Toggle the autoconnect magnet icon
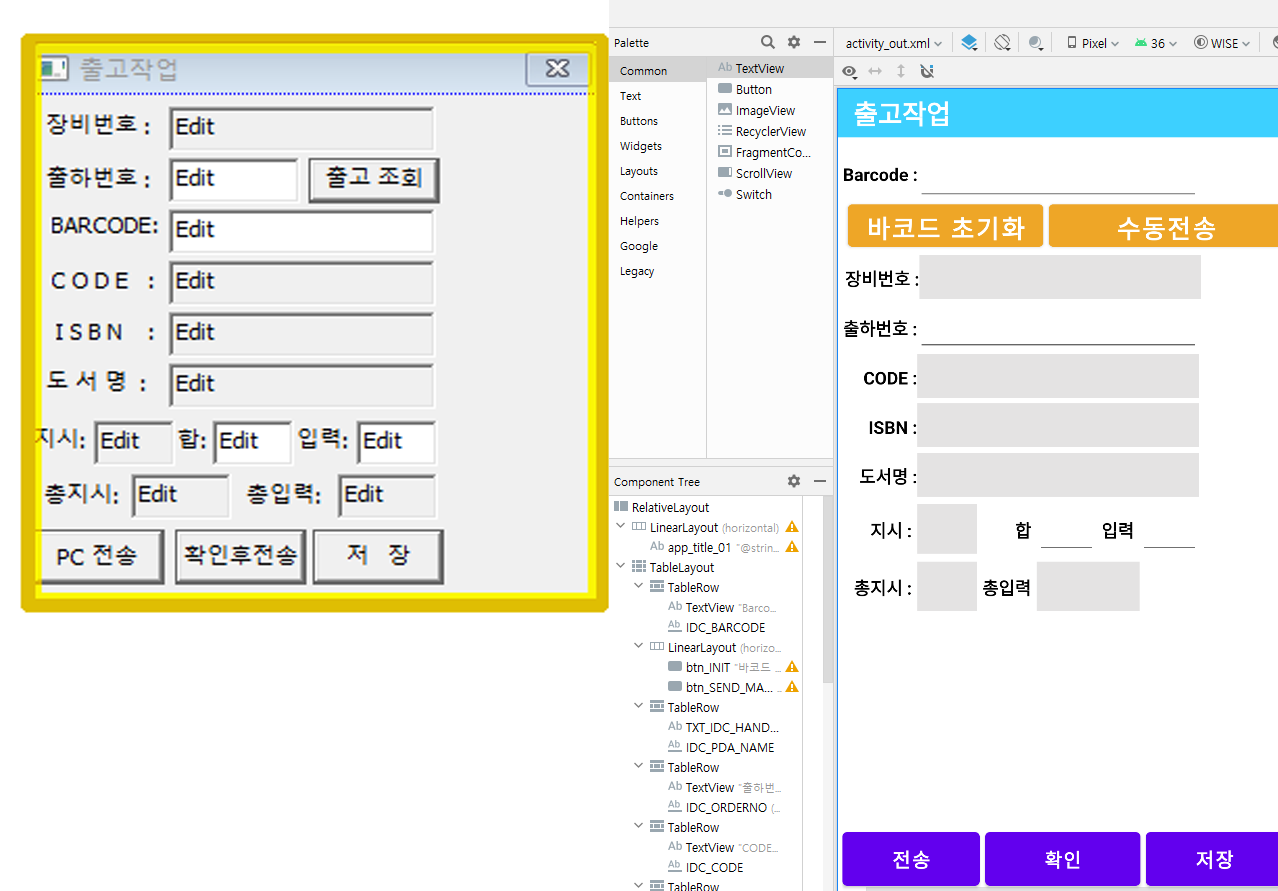 click(x=926, y=71)
